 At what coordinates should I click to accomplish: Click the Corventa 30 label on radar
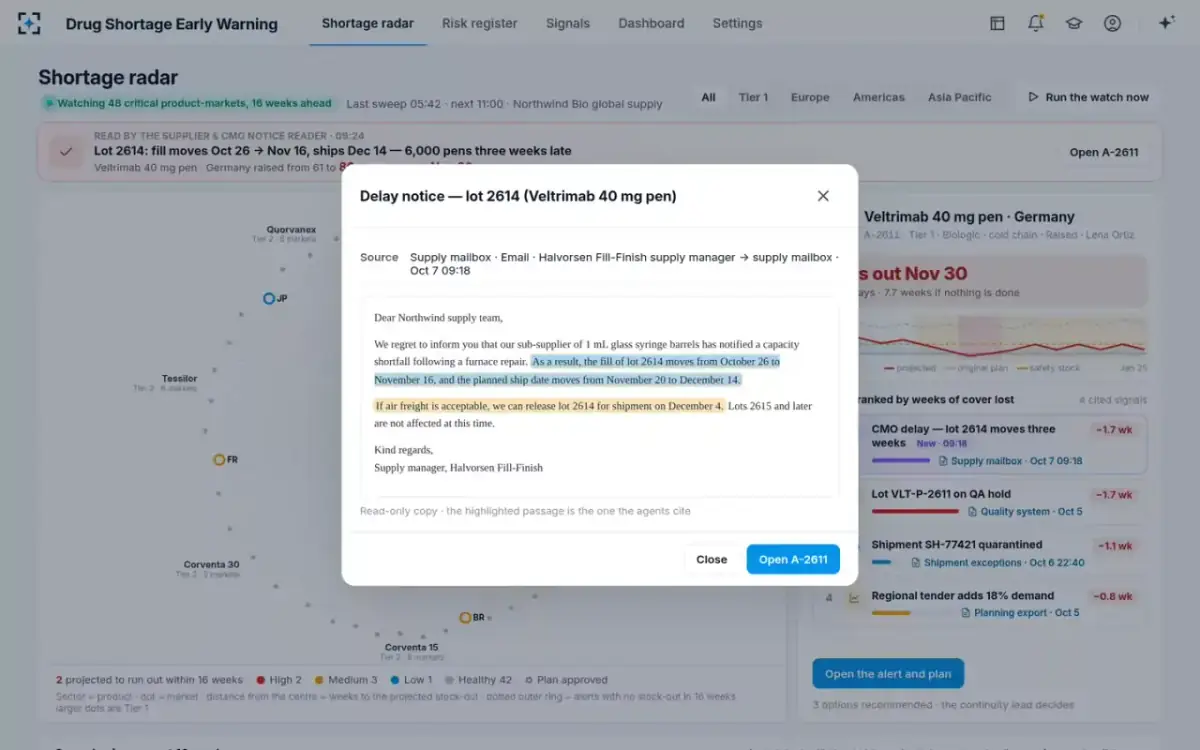click(x=211, y=565)
